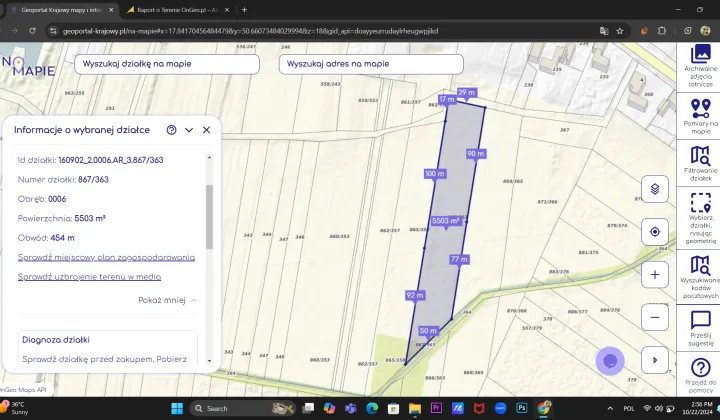720x420 pixels.
Task: Open the parcel filtering tool
Action: (700, 163)
